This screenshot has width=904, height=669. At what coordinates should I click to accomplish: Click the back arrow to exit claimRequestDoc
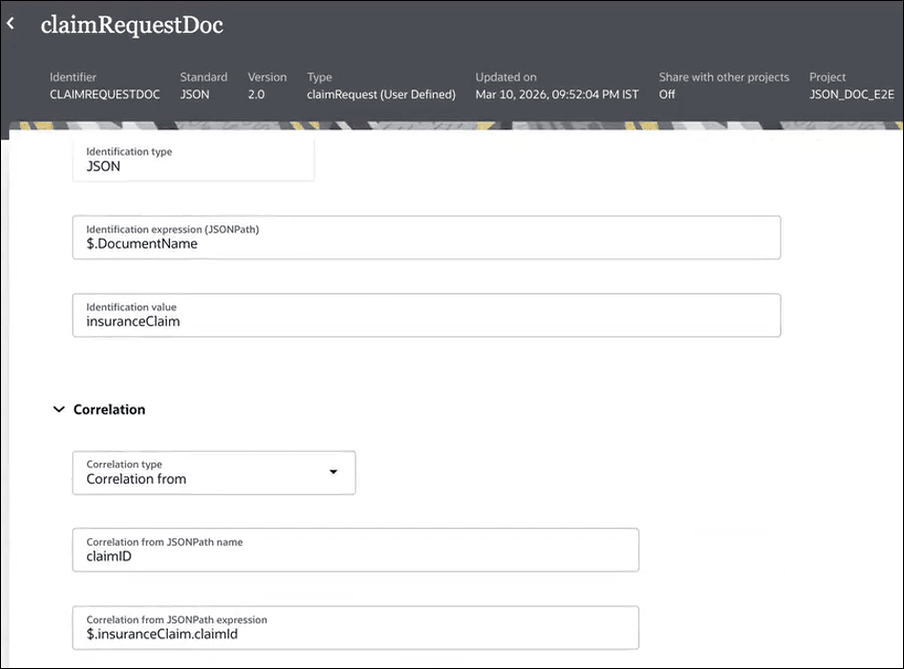point(11,22)
